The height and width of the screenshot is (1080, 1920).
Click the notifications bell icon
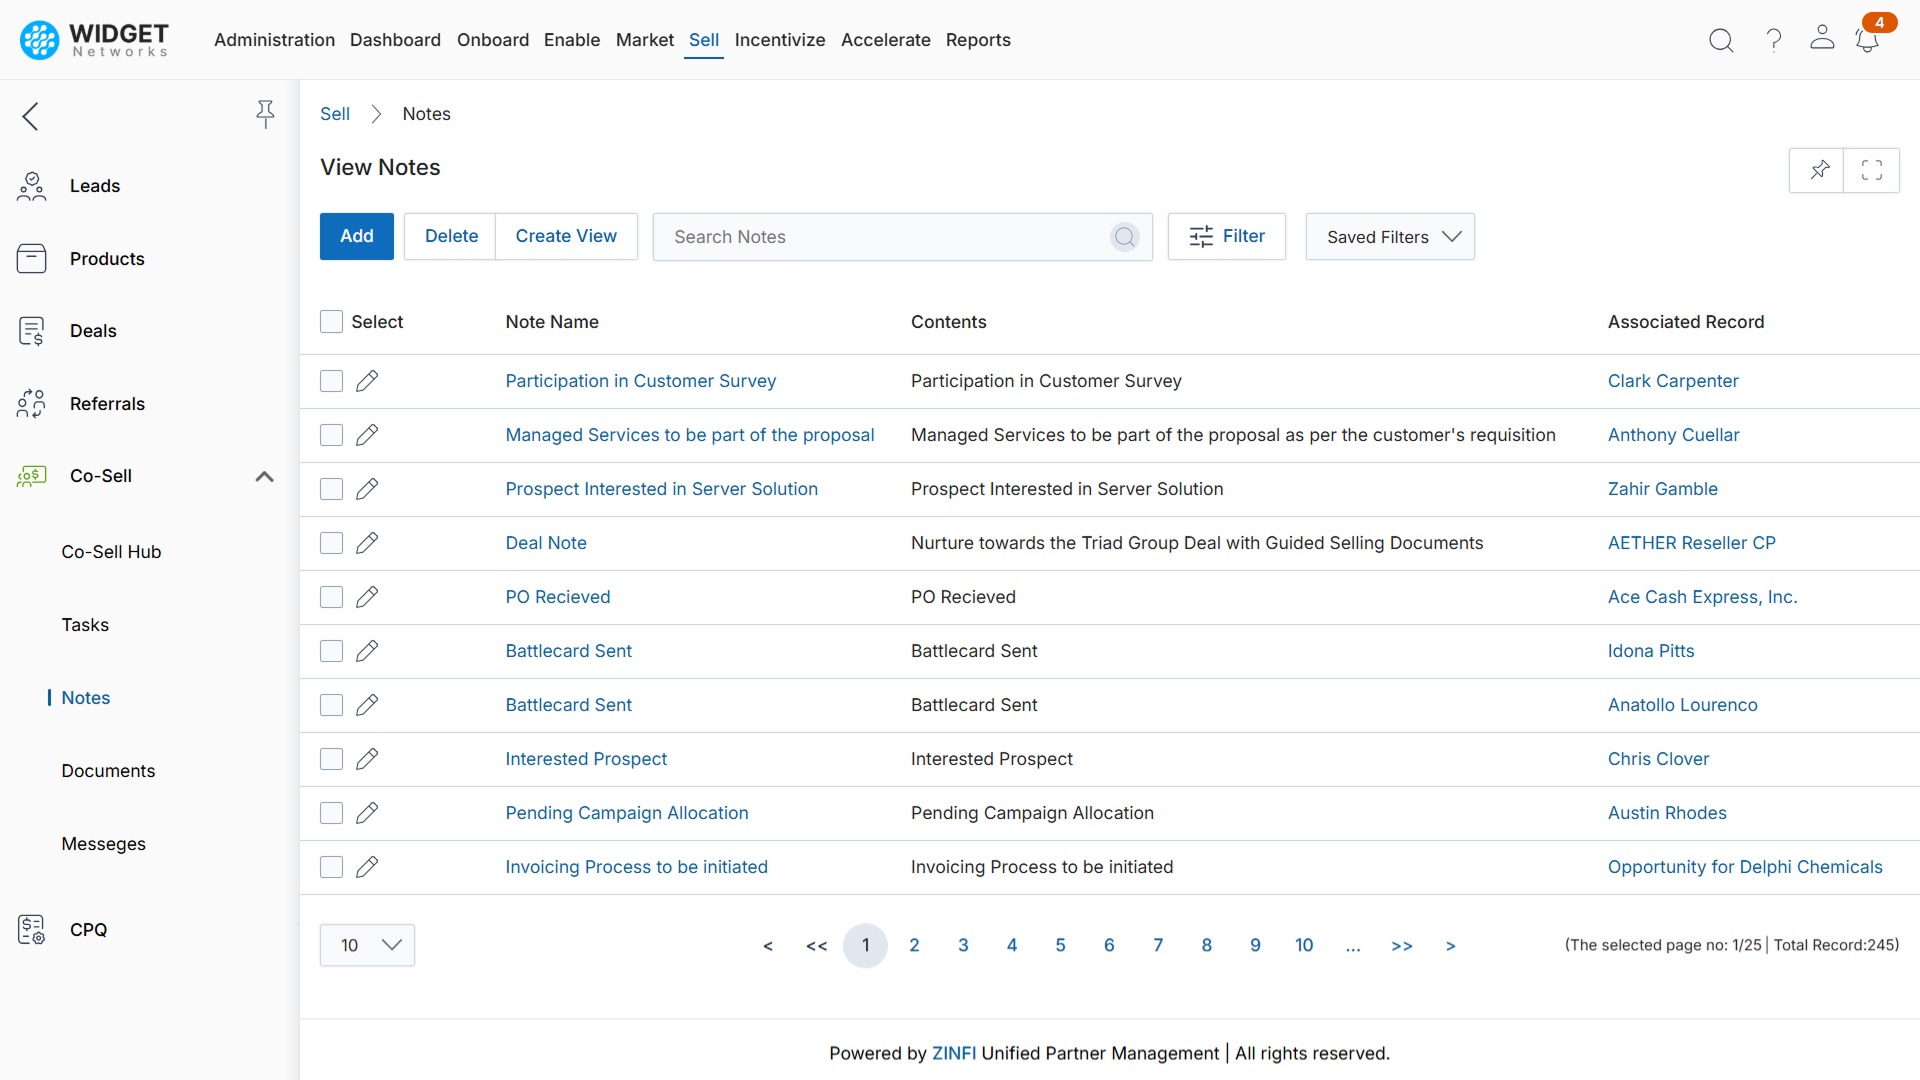click(1866, 40)
